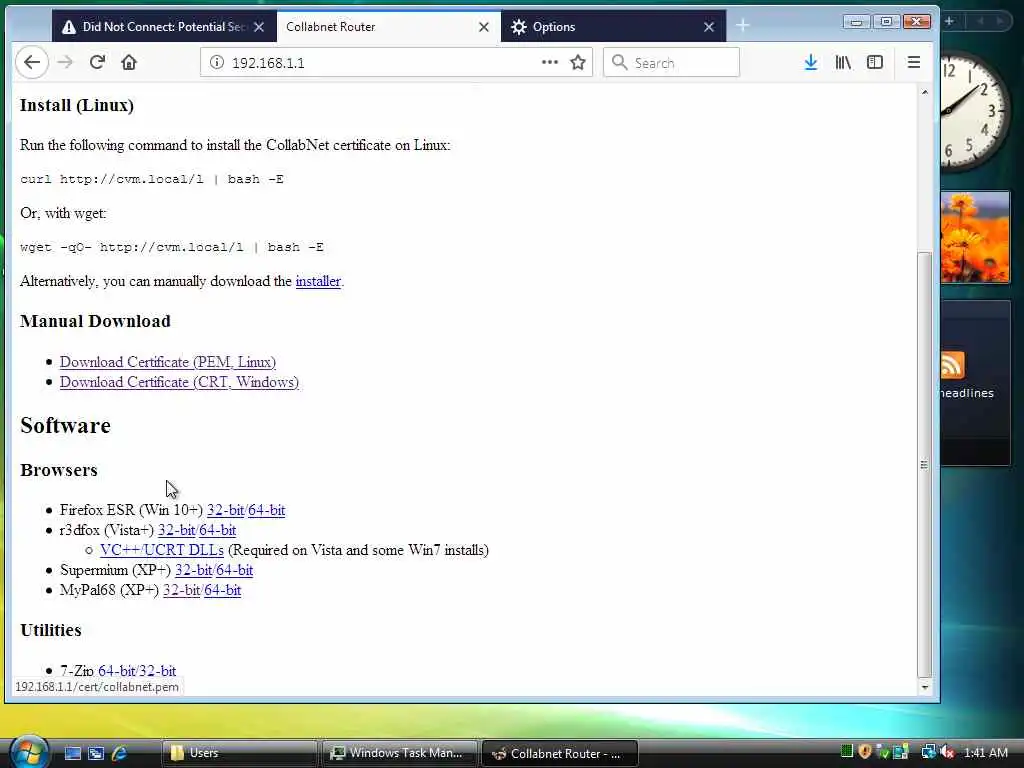
Task: Open the installer link
Action: pyautogui.click(x=318, y=281)
